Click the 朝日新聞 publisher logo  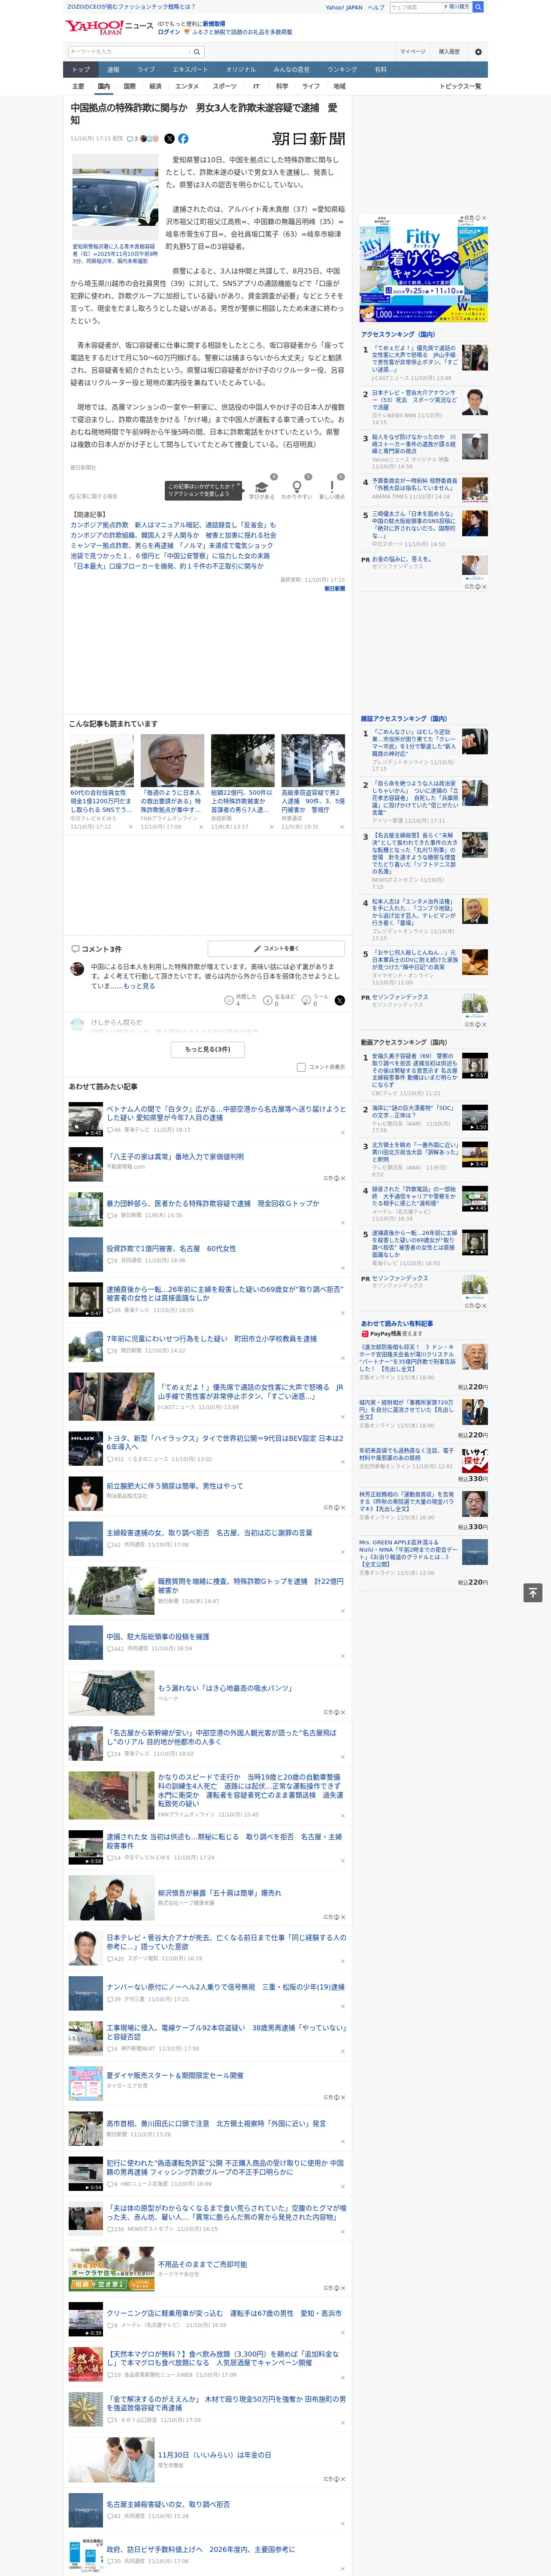(x=309, y=139)
